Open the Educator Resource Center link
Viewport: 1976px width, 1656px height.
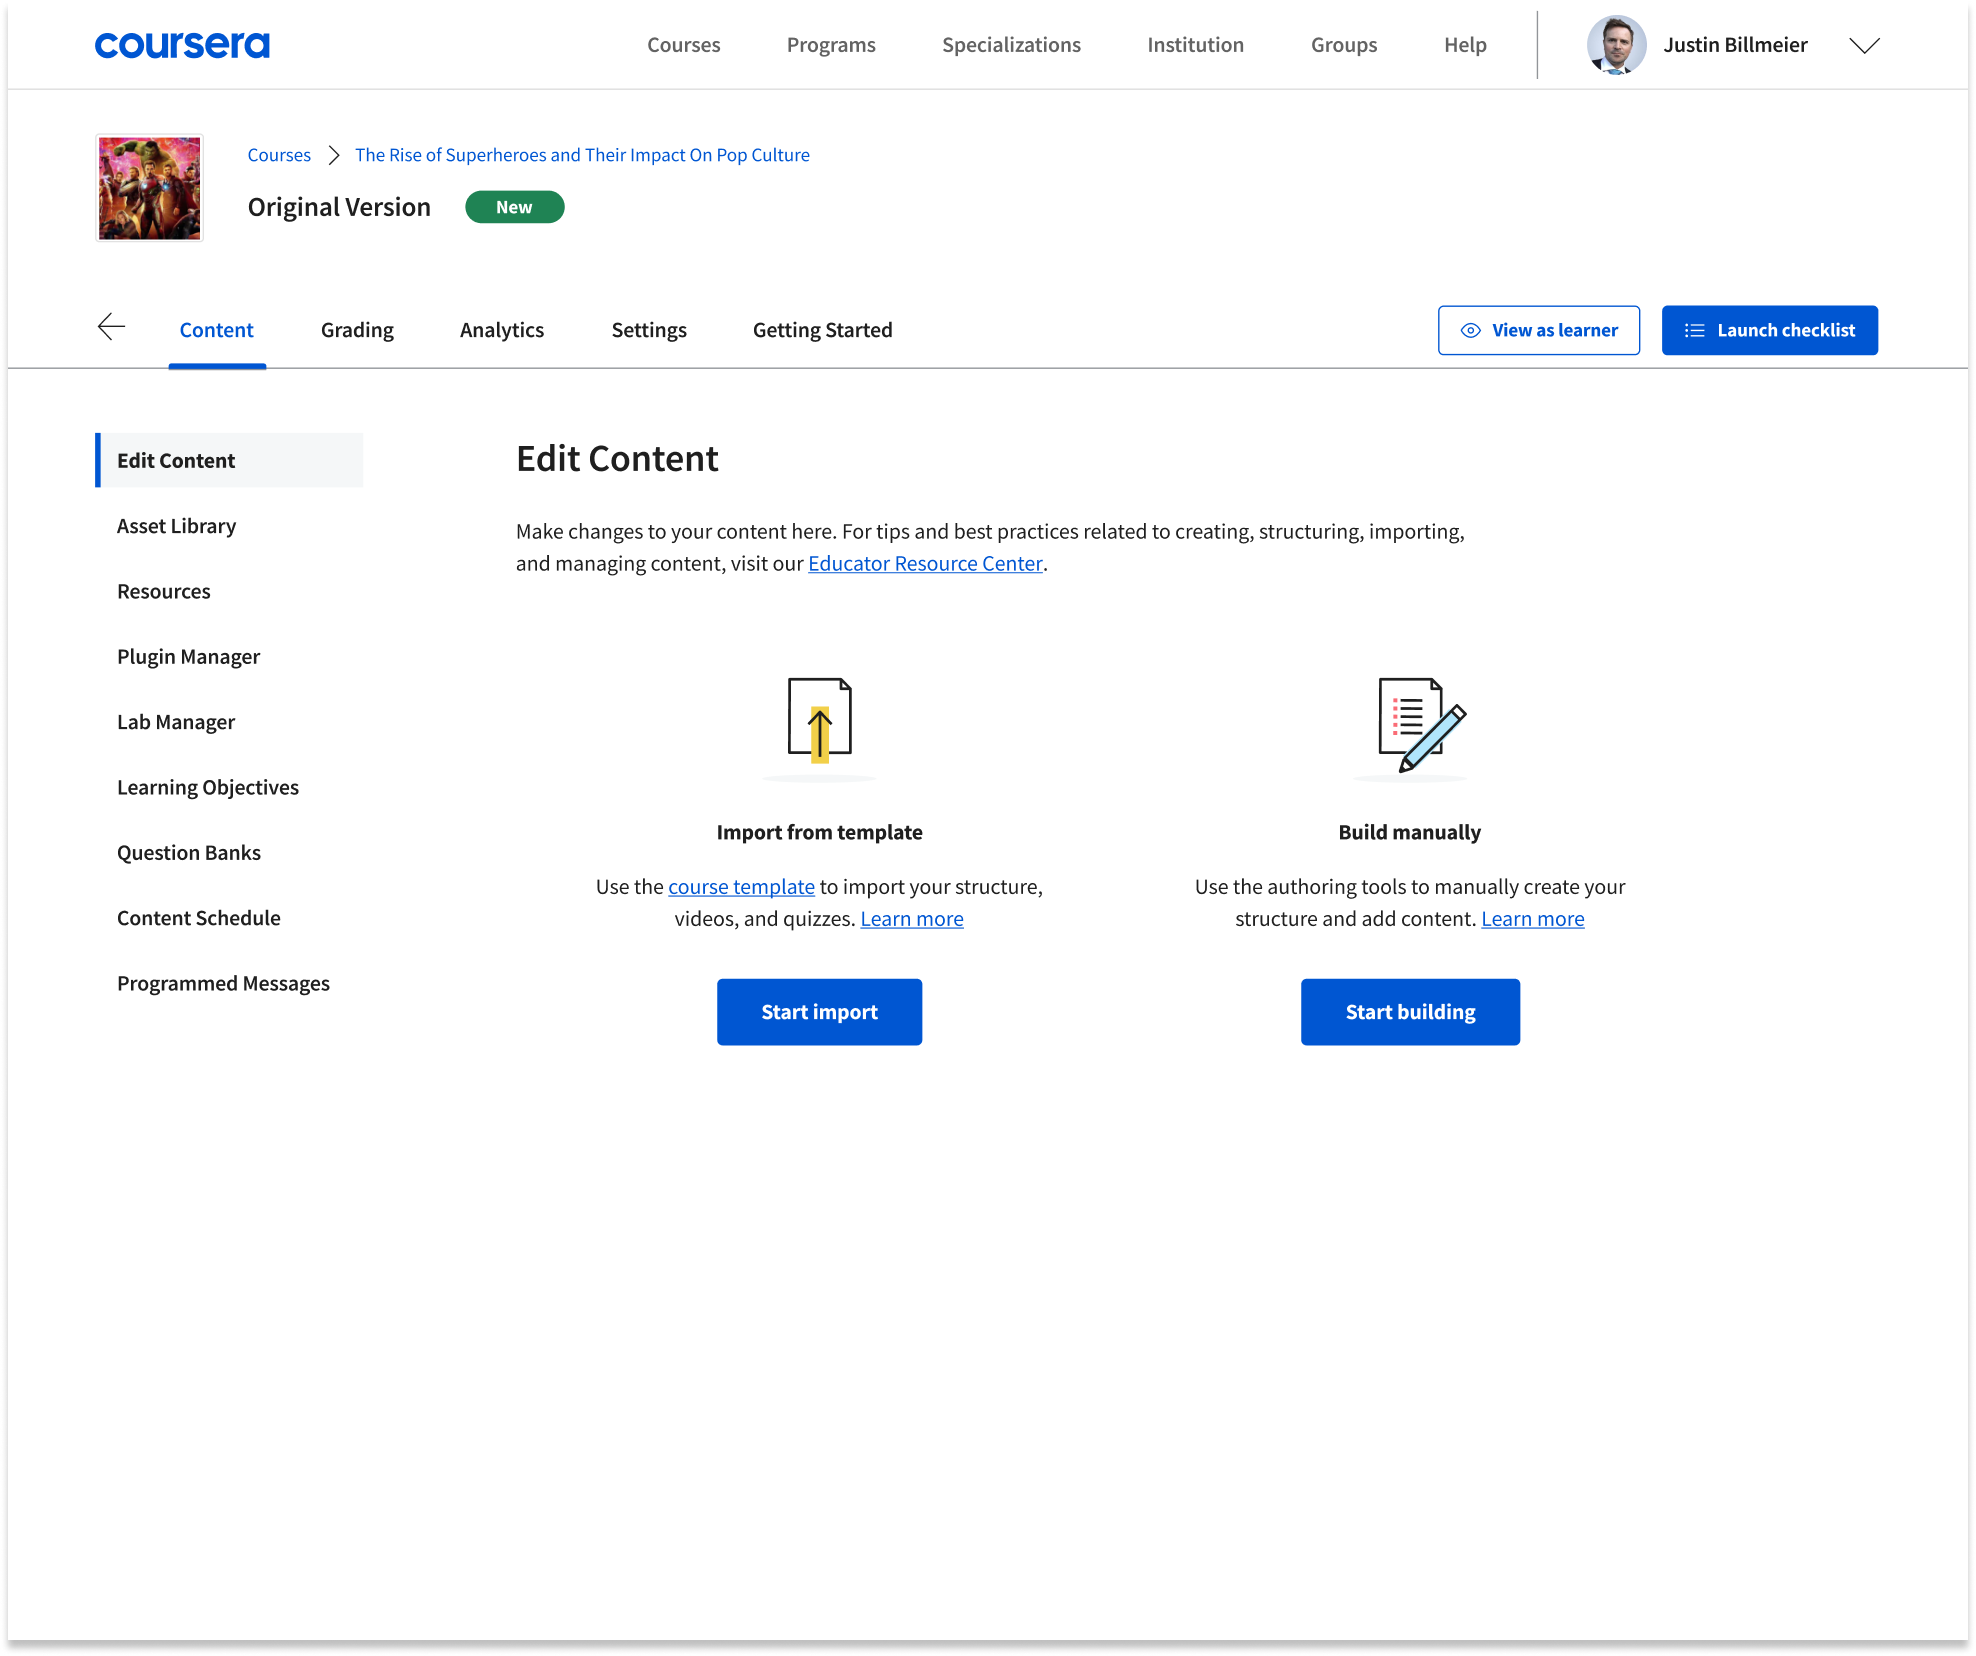925,563
